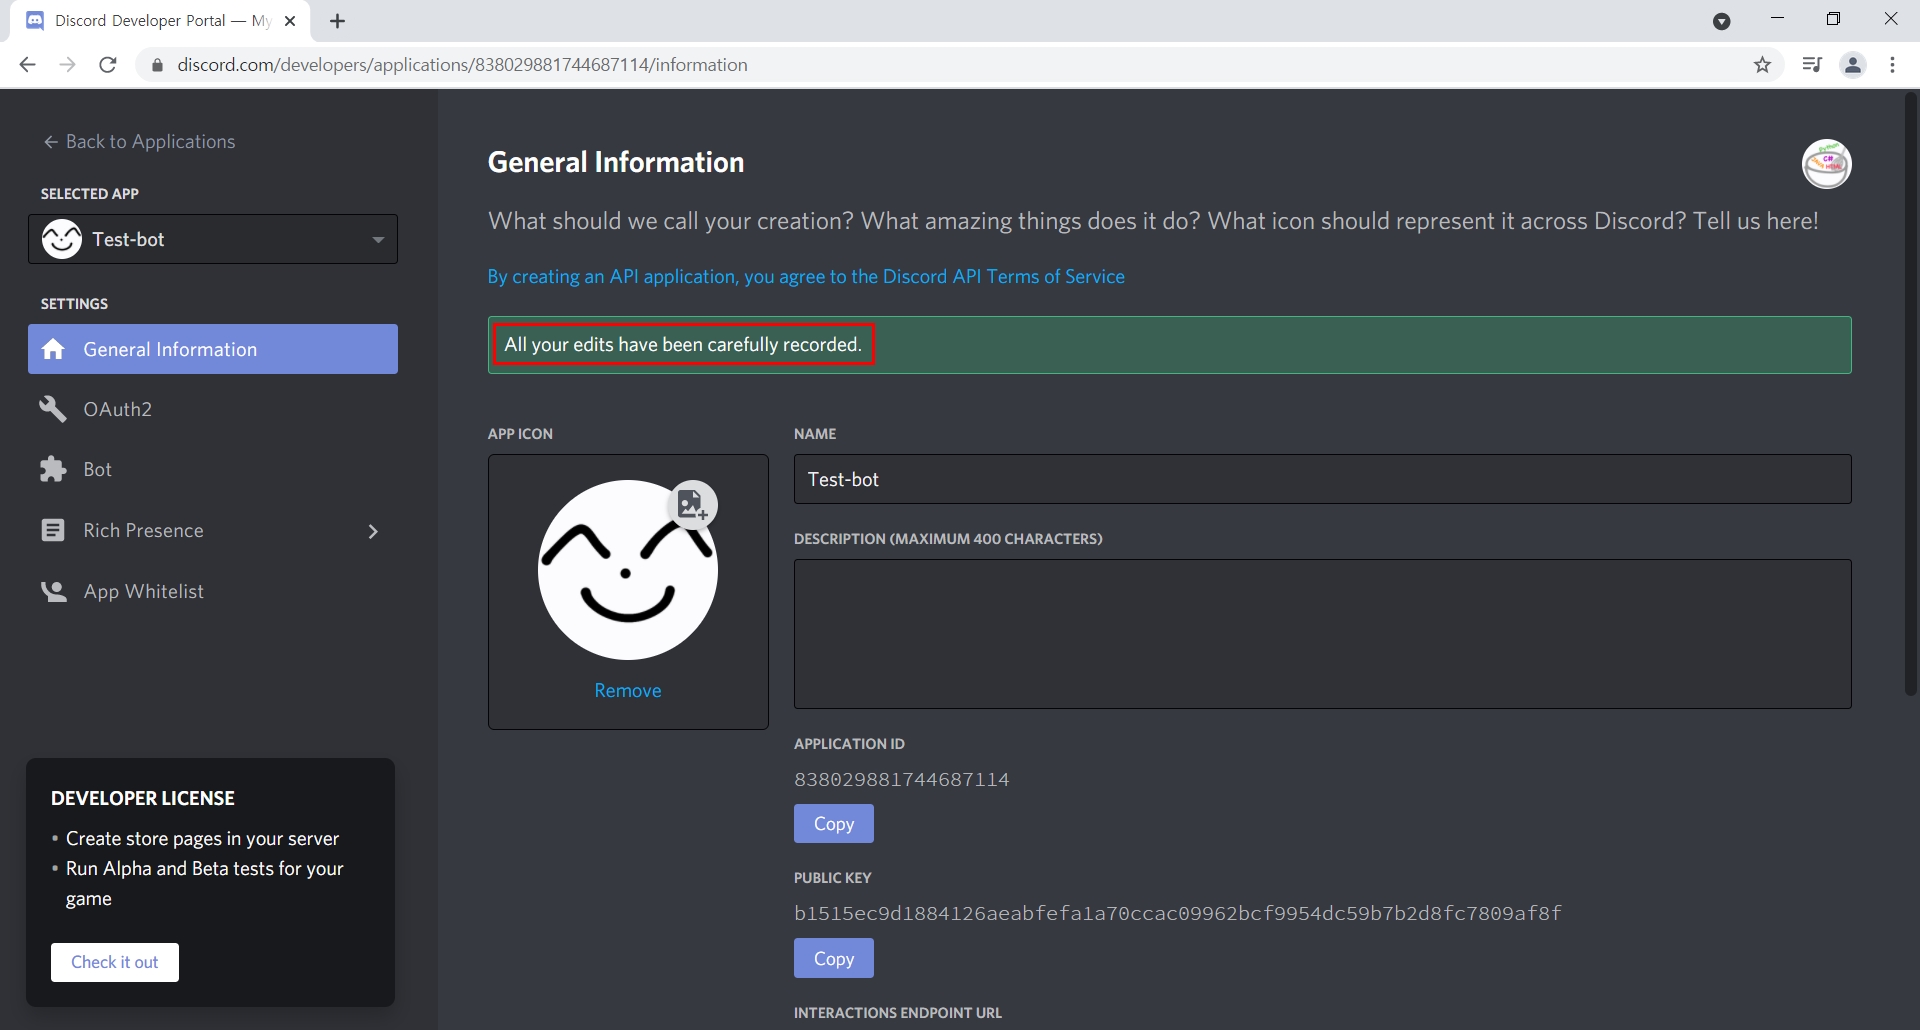Expand the Rich Presence chevron
The height and width of the screenshot is (1030, 1920).
[373, 531]
